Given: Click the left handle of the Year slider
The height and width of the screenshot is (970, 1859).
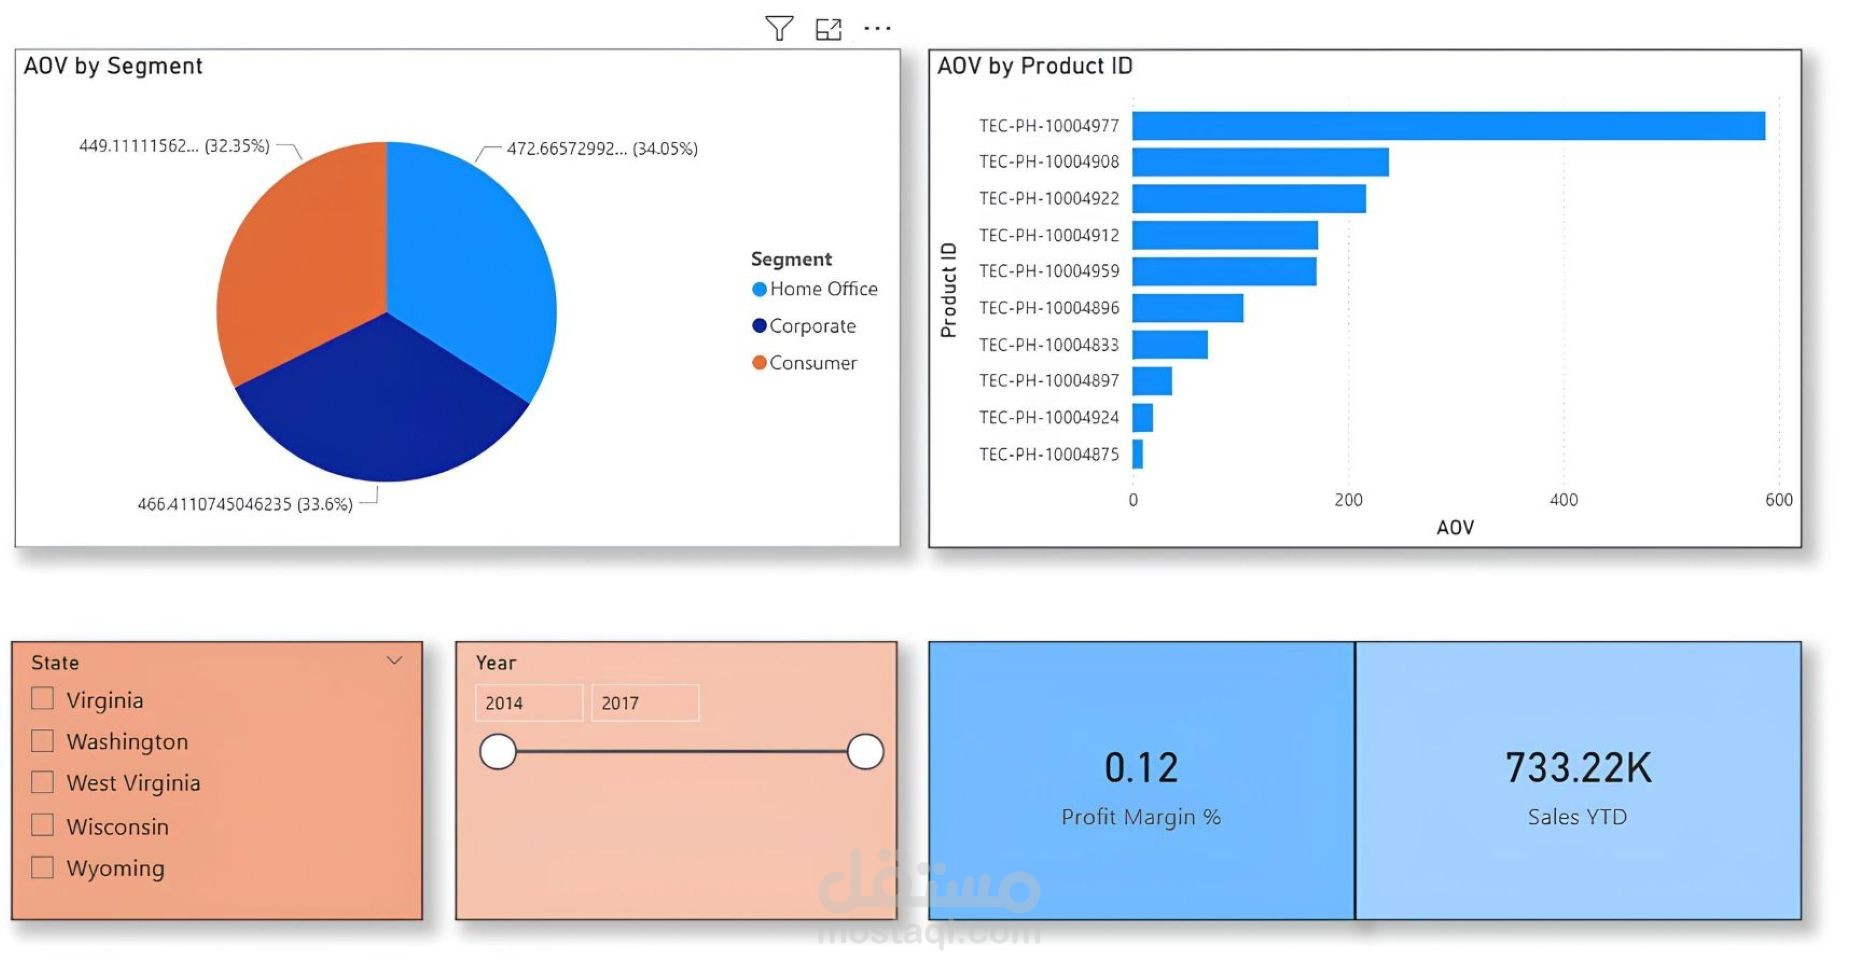Looking at the screenshot, I should pyautogui.click(x=497, y=753).
